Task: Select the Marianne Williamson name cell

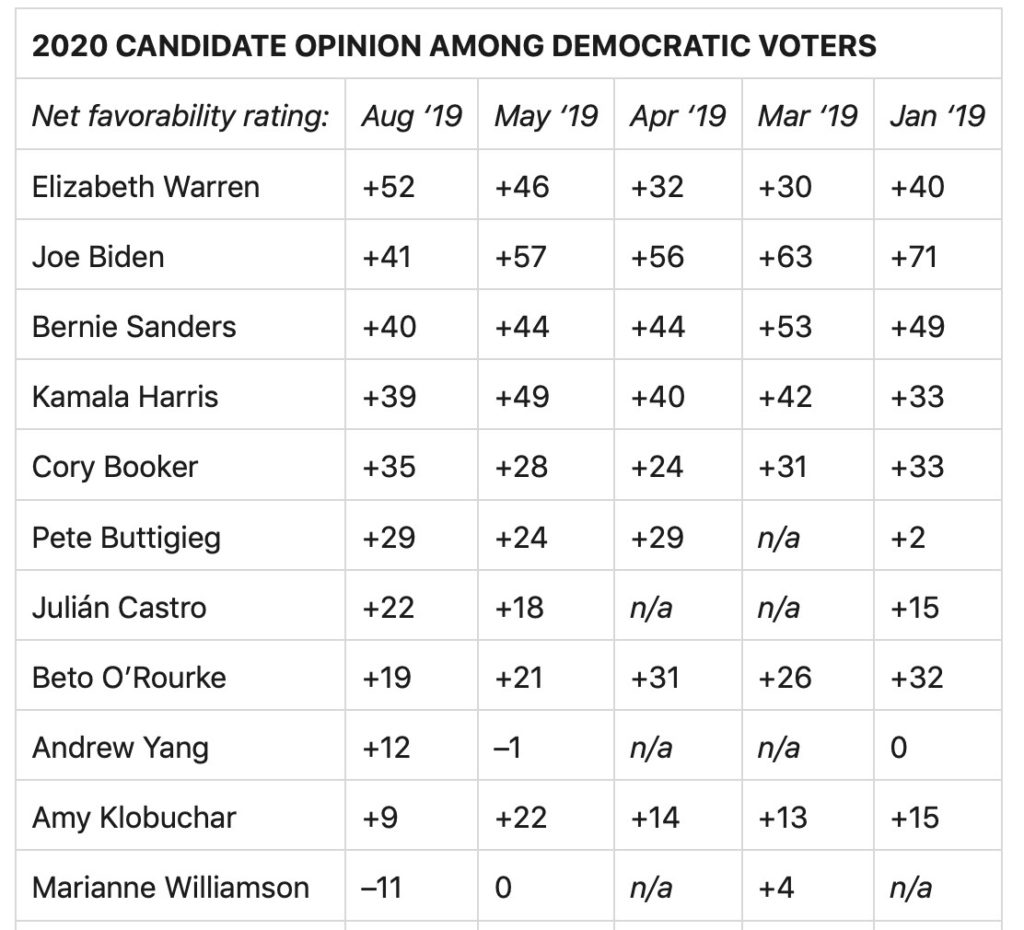Action: tap(170, 887)
